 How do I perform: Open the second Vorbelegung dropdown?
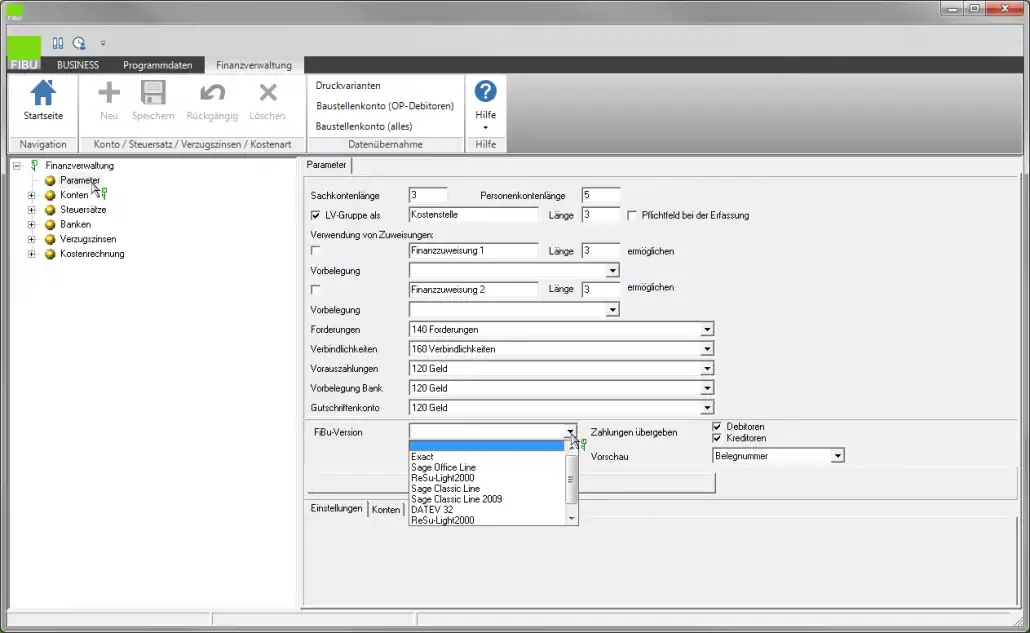click(612, 309)
